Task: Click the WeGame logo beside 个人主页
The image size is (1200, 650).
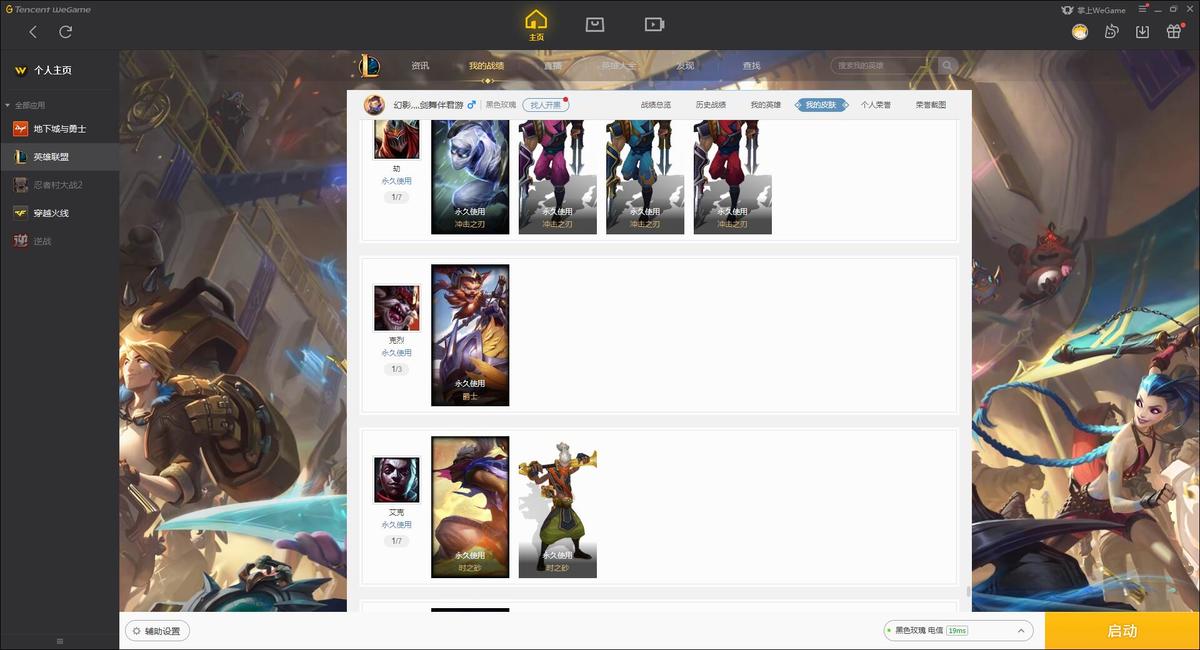Action: [x=20, y=71]
